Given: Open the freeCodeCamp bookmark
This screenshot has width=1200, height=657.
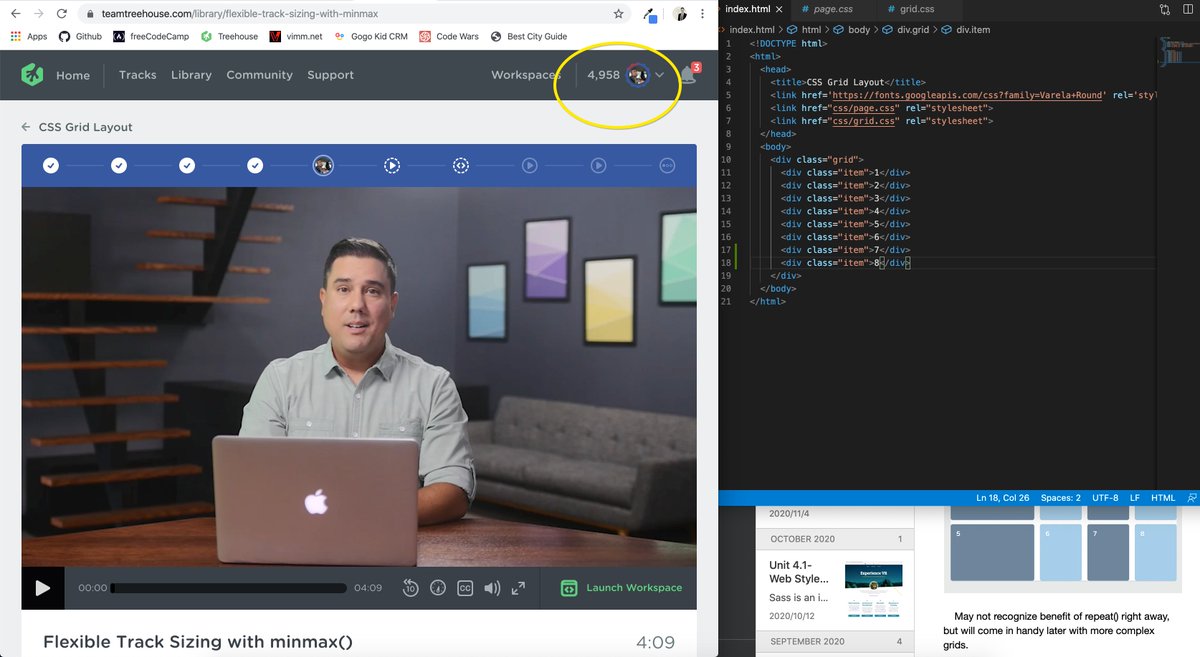Looking at the screenshot, I should point(150,36).
